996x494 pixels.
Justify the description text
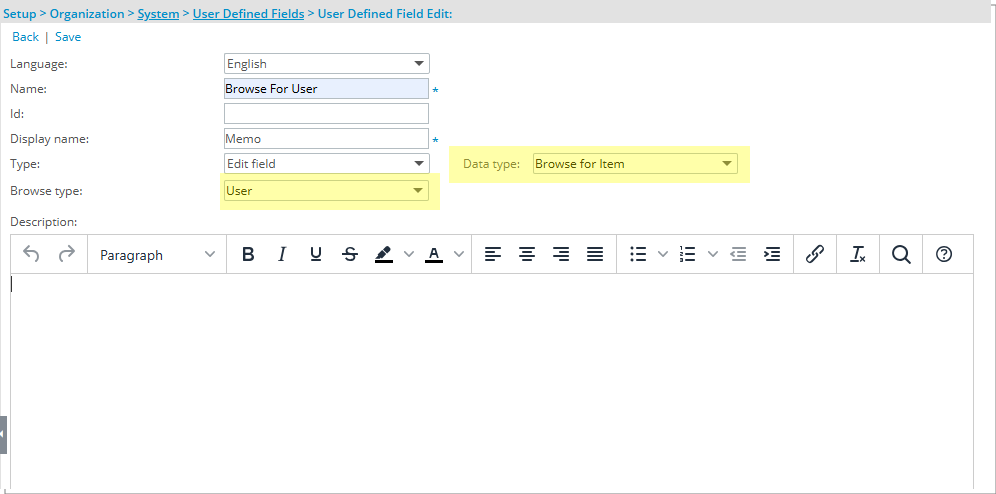pos(595,255)
